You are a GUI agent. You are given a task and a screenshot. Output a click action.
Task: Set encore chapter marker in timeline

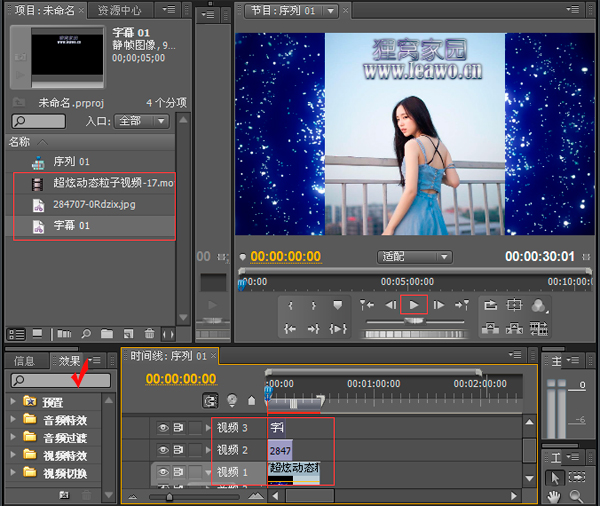pyautogui.click(x=232, y=400)
